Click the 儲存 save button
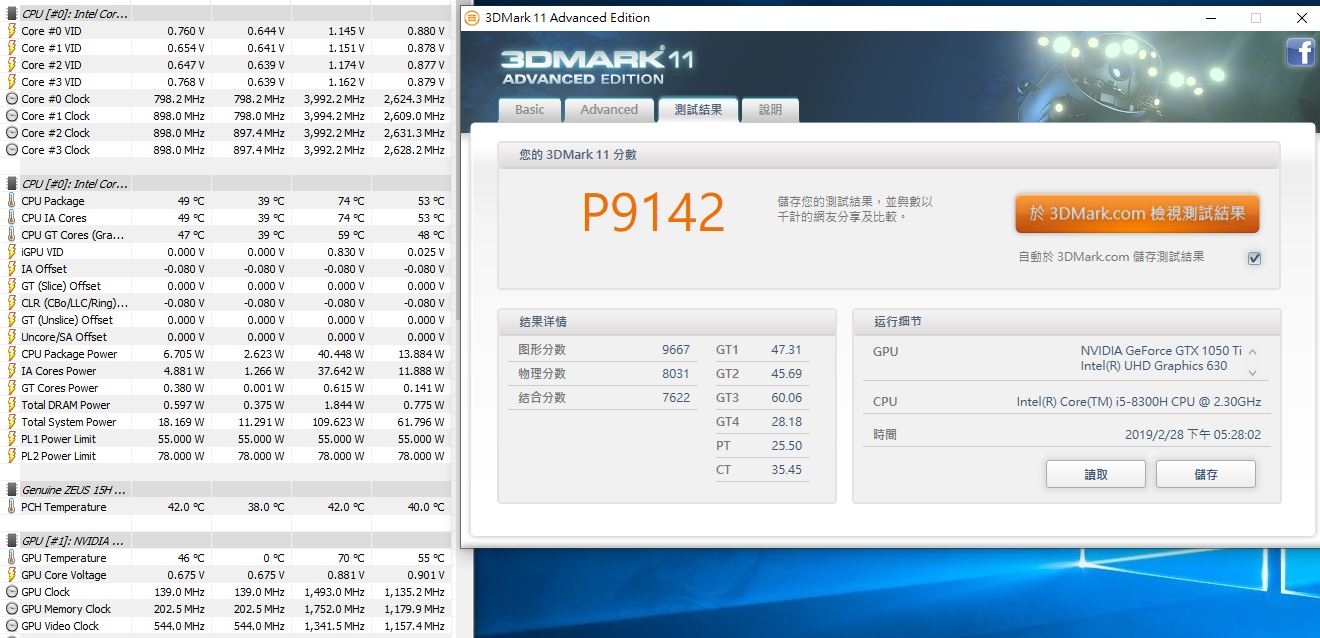Screen dimensions: 1320x638 click(x=1205, y=474)
